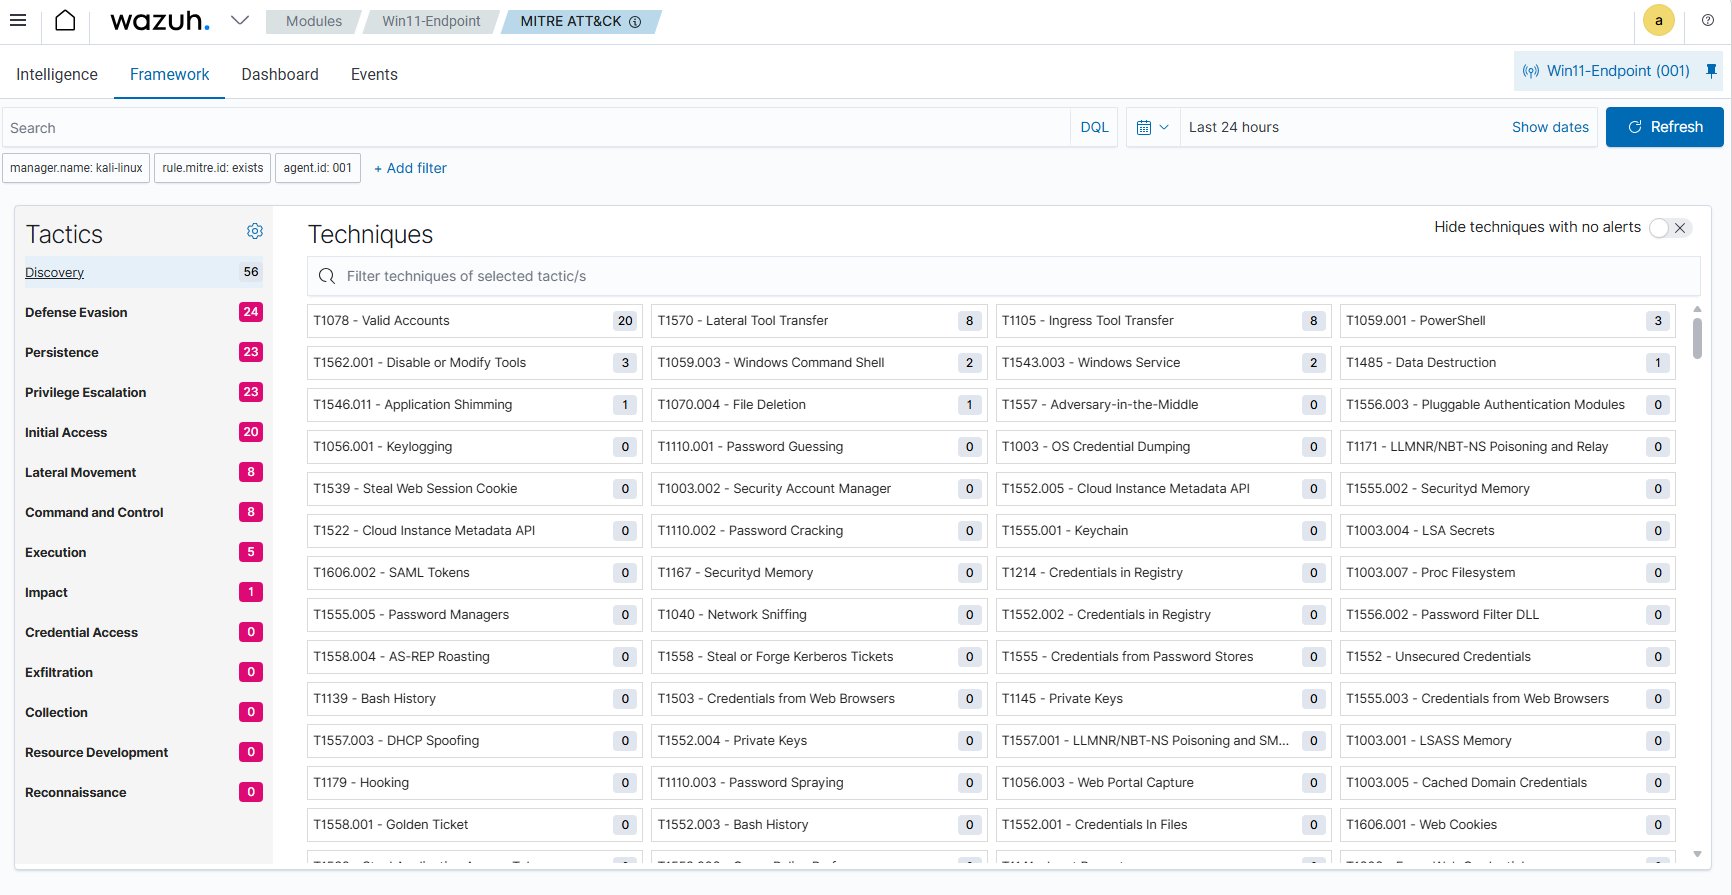Open T1059.003 - Windows Command Shell
The image size is (1732, 895).
pyautogui.click(x=819, y=363)
